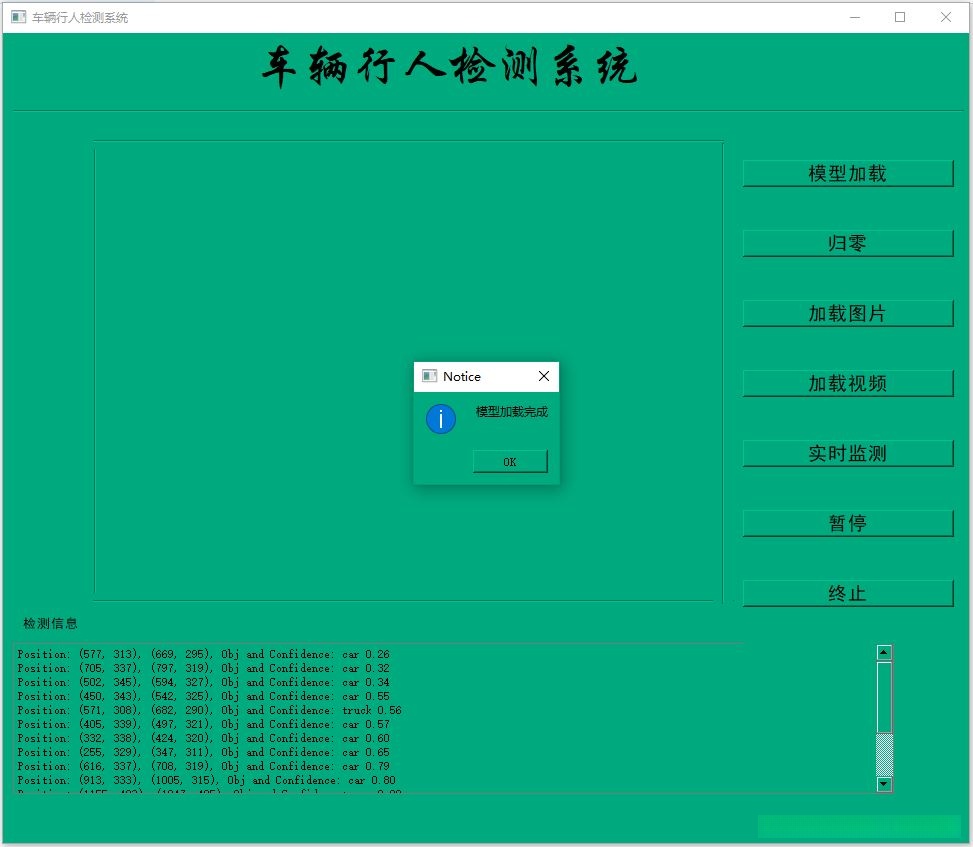
Task: Click 加载视频 to load a video
Action: [x=847, y=383]
